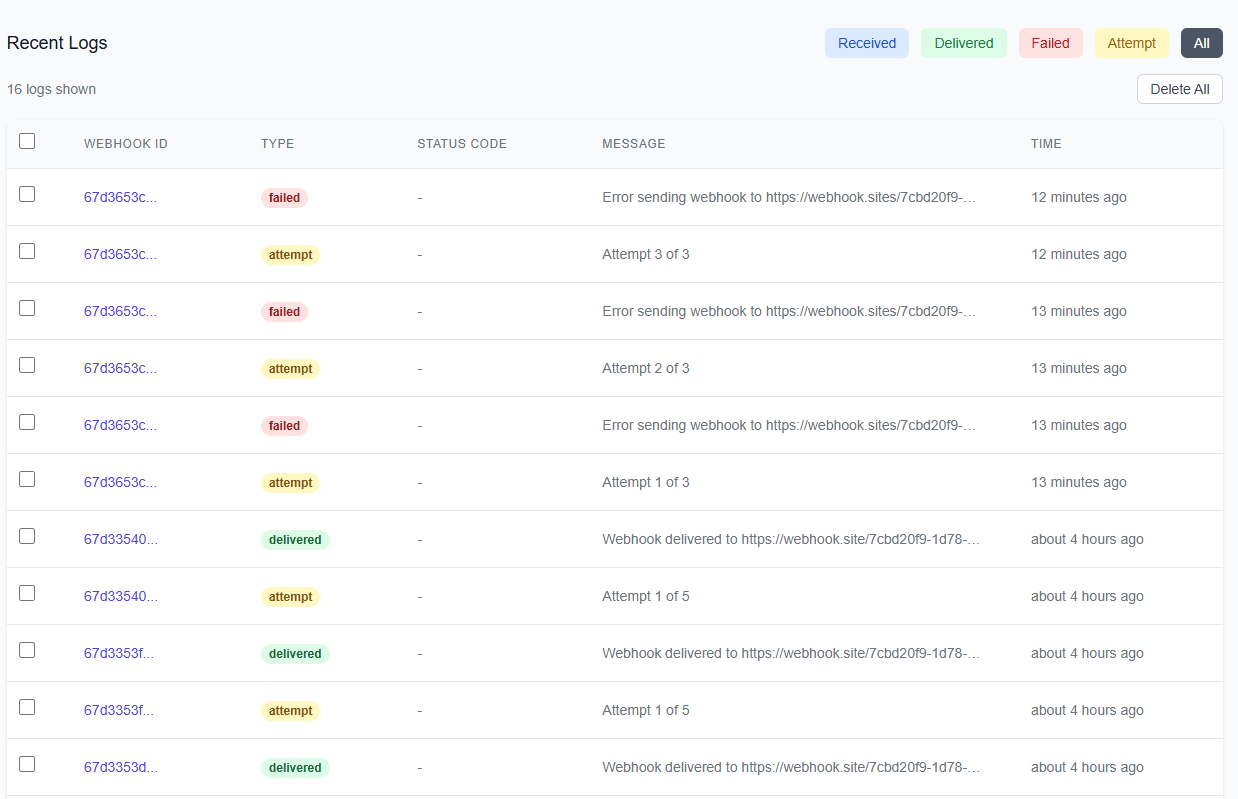Click the delivered badge in the 67d3353d row
This screenshot has width=1238, height=799.
click(x=295, y=768)
